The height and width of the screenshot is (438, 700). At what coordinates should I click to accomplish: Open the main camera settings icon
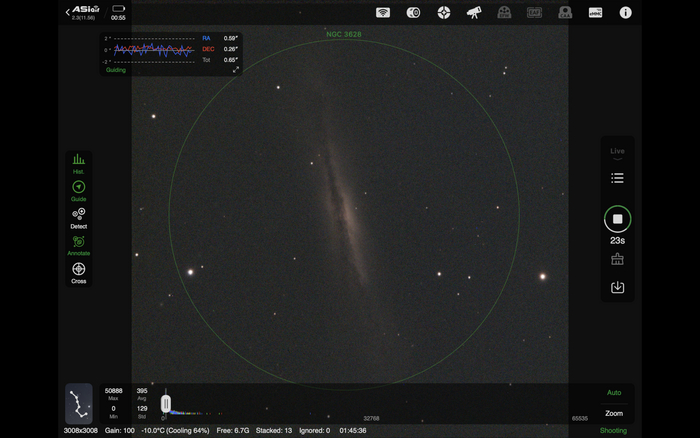413,13
